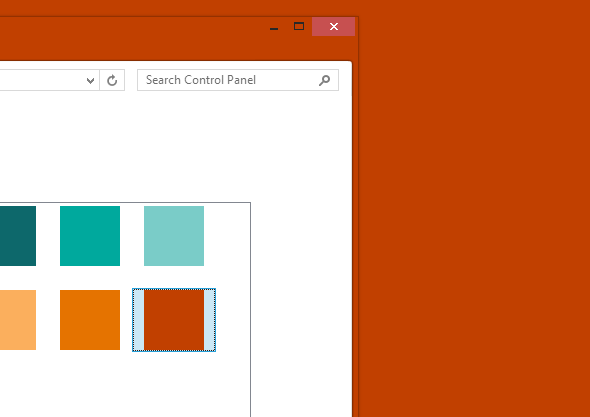Refresh the Control Panel view
Screen dimensions: 590x417
tap(112, 80)
